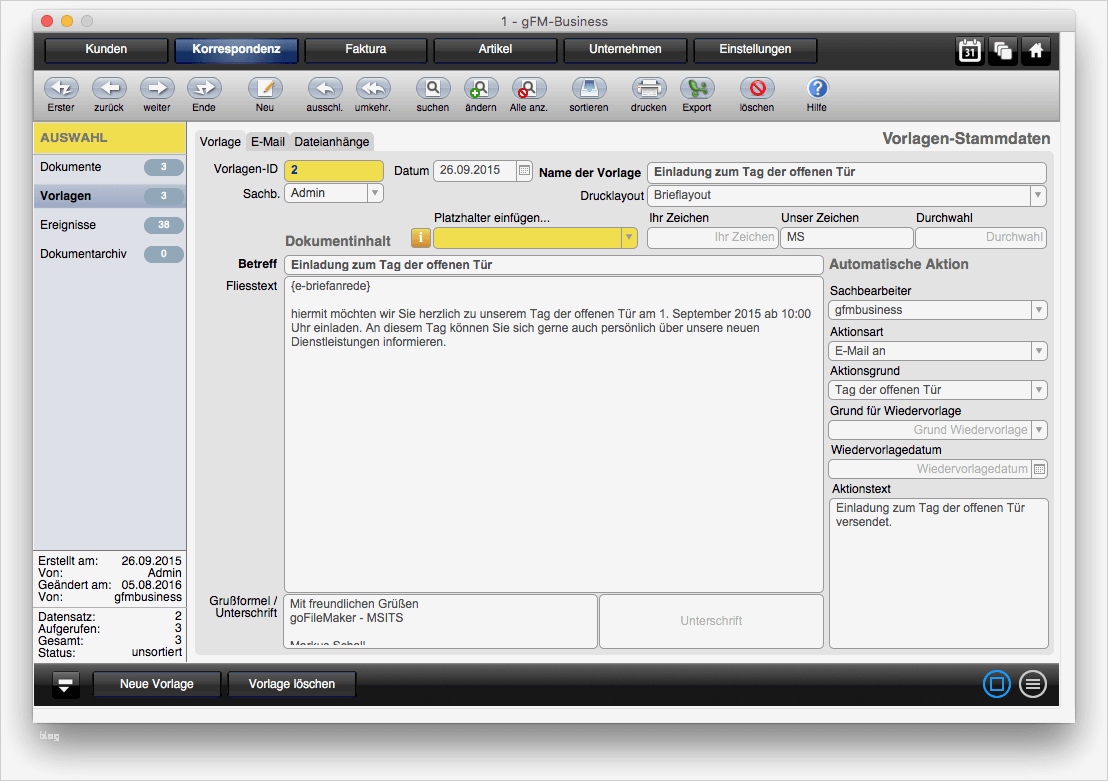Click the Vorlage löschen button
Image resolution: width=1108 pixels, height=781 pixels.
291,684
